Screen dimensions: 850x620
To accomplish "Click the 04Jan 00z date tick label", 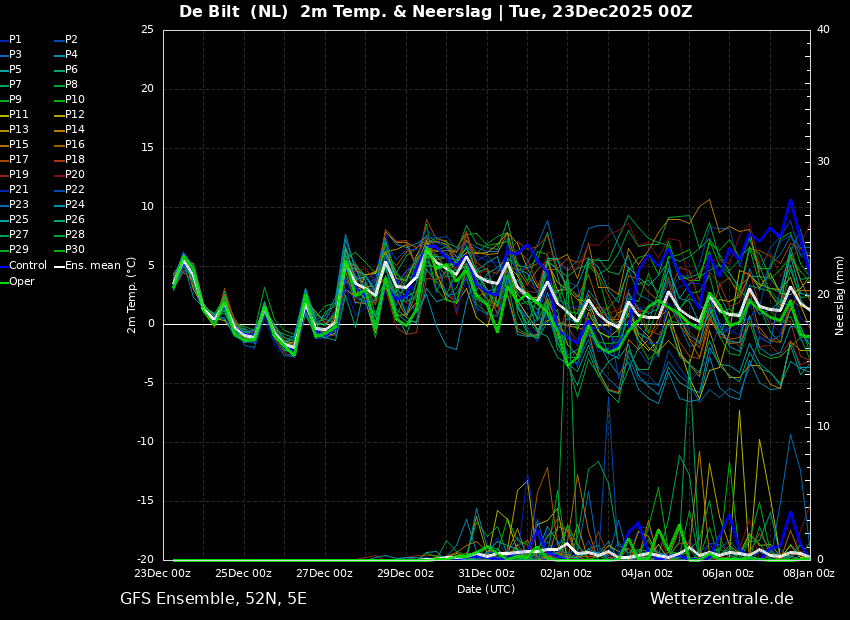I will click(647, 574).
